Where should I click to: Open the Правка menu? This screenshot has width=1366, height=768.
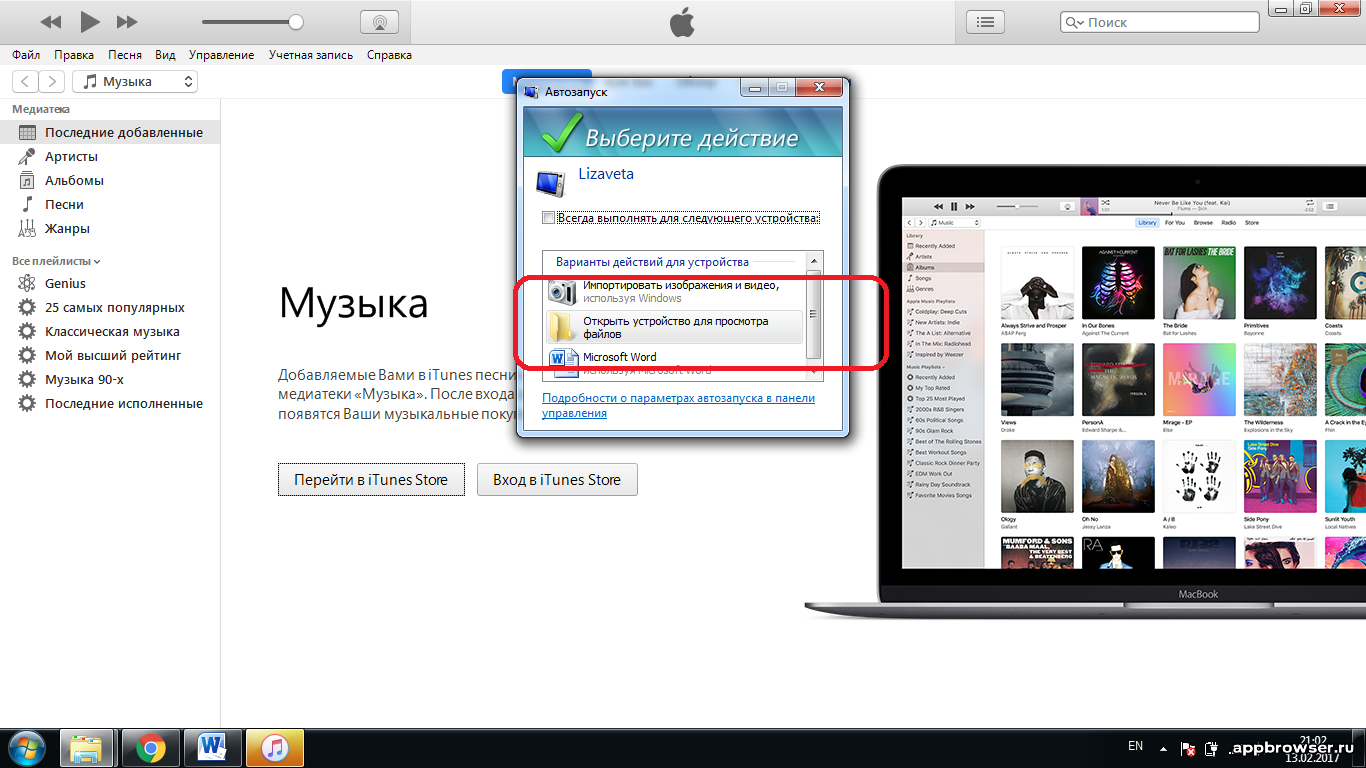pyautogui.click(x=74, y=55)
